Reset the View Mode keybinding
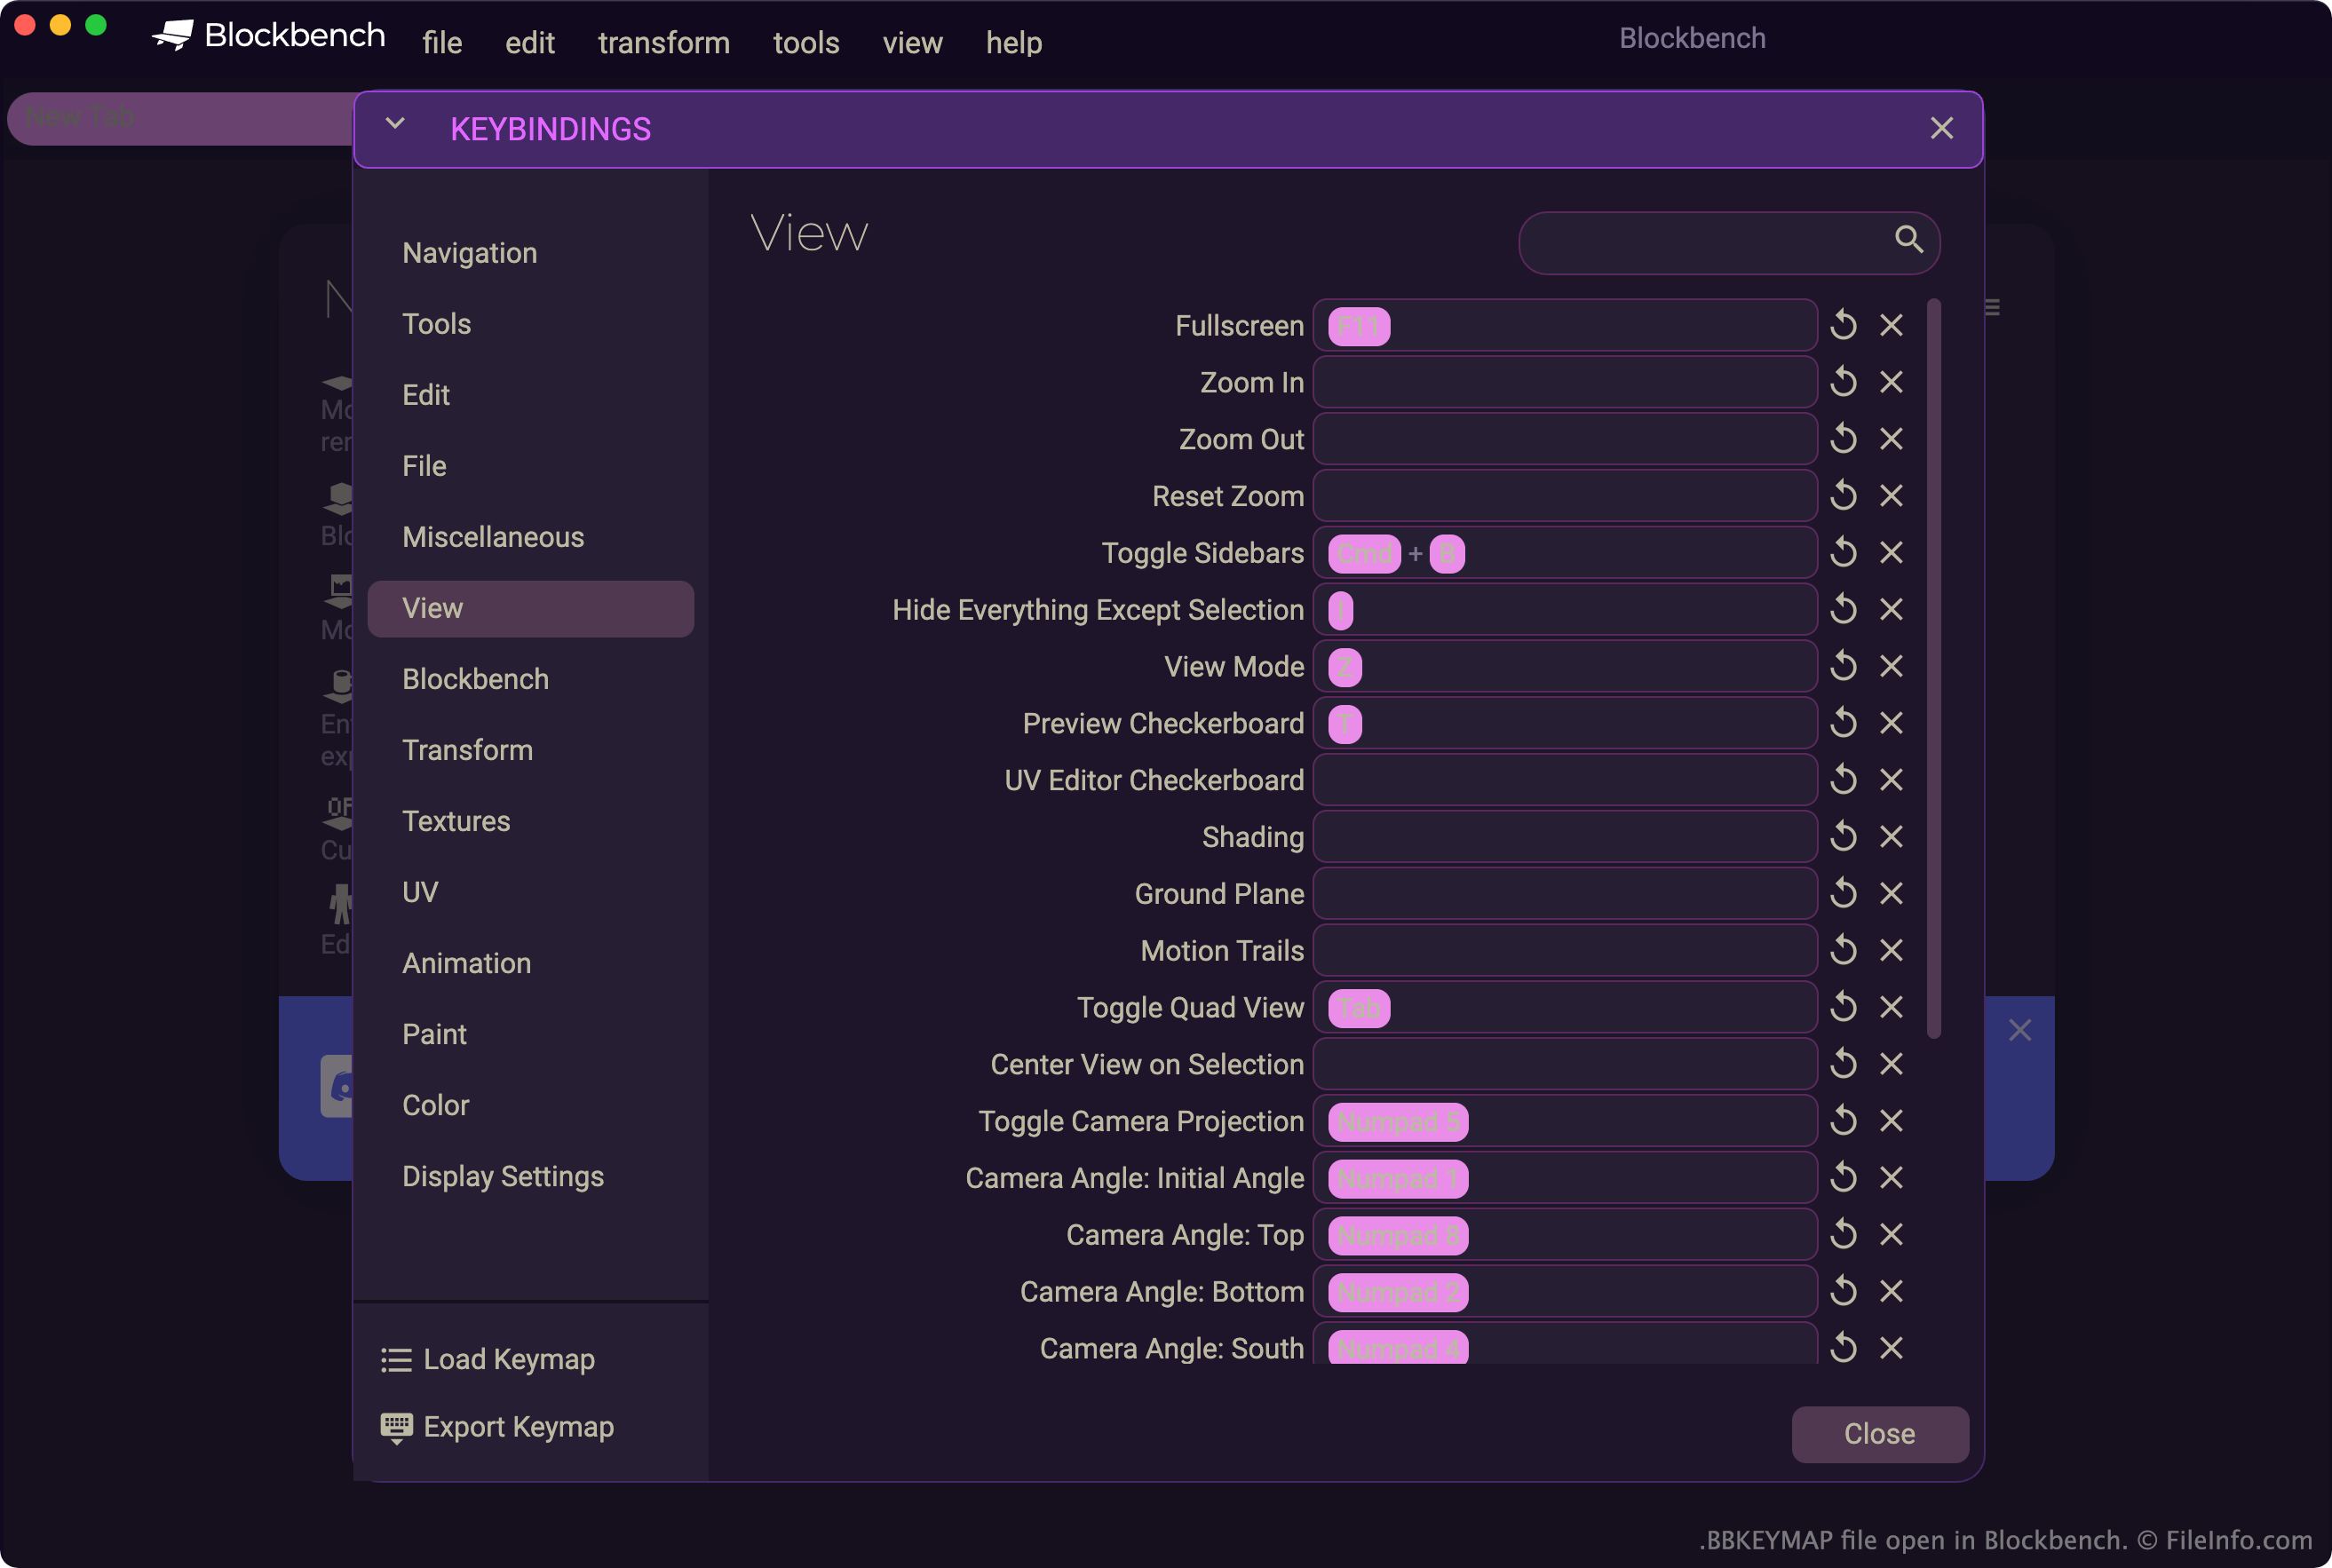The height and width of the screenshot is (1568, 2332). pyautogui.click(x=1843, y=666)
